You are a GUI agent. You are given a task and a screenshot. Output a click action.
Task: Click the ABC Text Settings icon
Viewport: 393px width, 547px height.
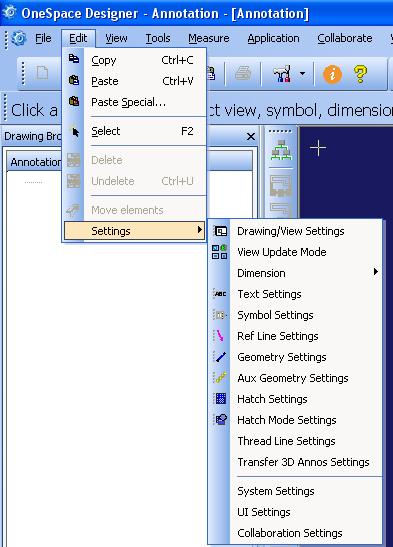pos(220,294)
